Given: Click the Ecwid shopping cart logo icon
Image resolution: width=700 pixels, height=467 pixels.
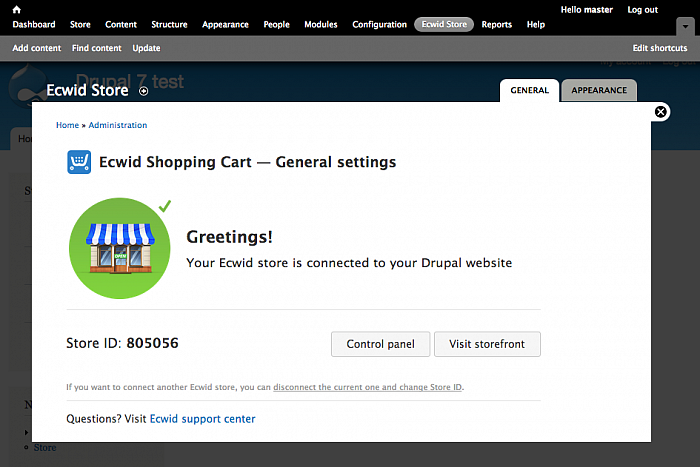Looking at the screenshot, I should click(x=79, y=162).
